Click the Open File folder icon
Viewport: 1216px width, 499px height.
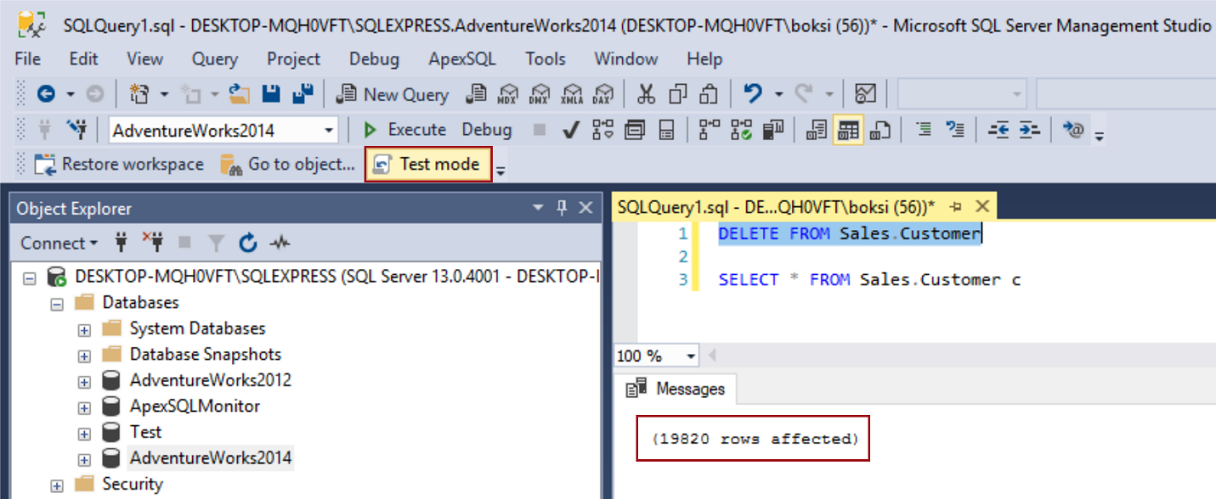click(x=240, y=94)
